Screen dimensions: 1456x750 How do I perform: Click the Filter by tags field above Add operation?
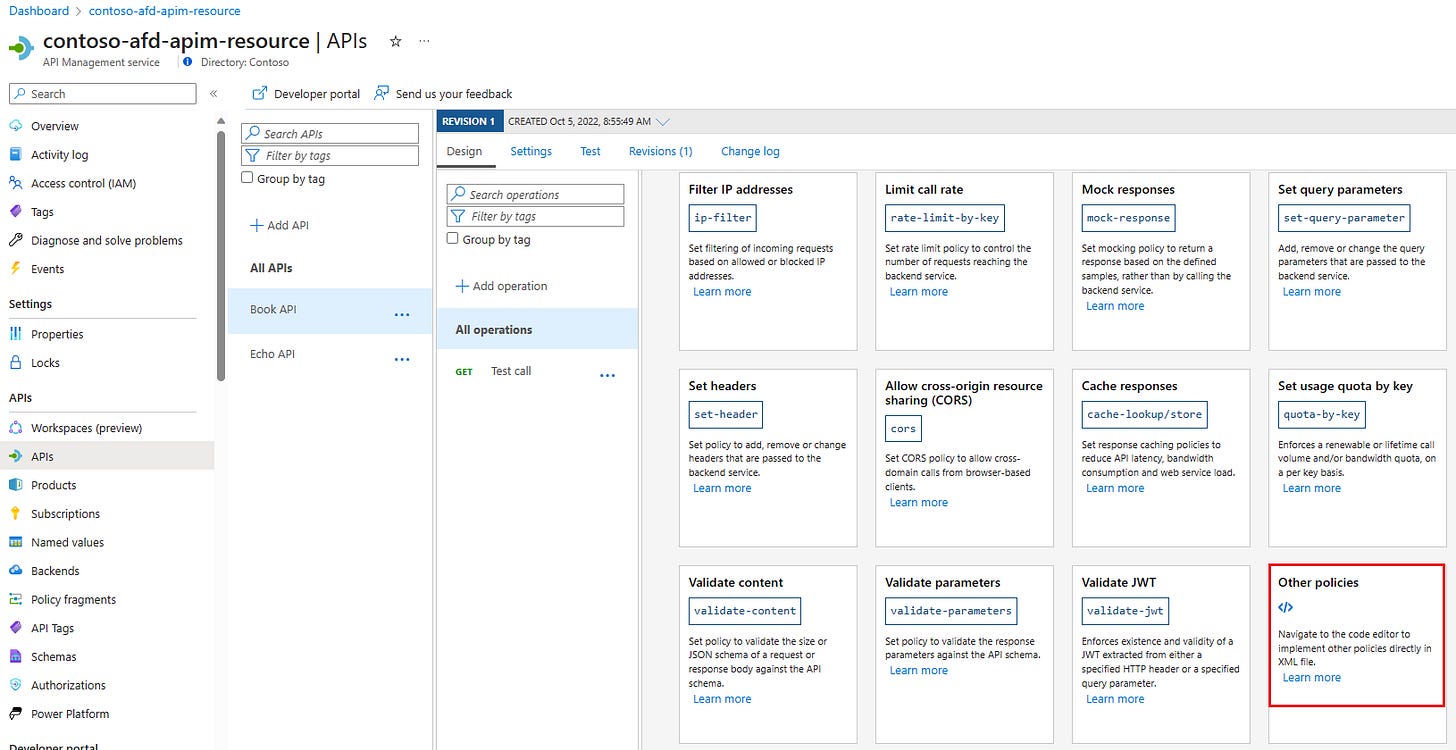click(x=535, y=216)
